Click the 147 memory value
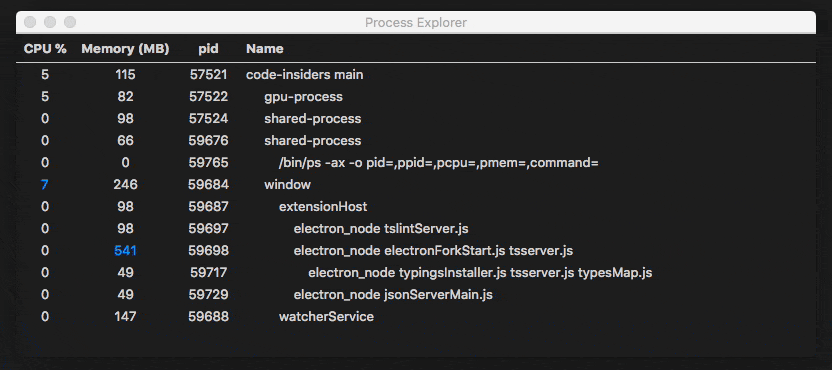This screenshot has height=370, width=832. click(125, 317)
